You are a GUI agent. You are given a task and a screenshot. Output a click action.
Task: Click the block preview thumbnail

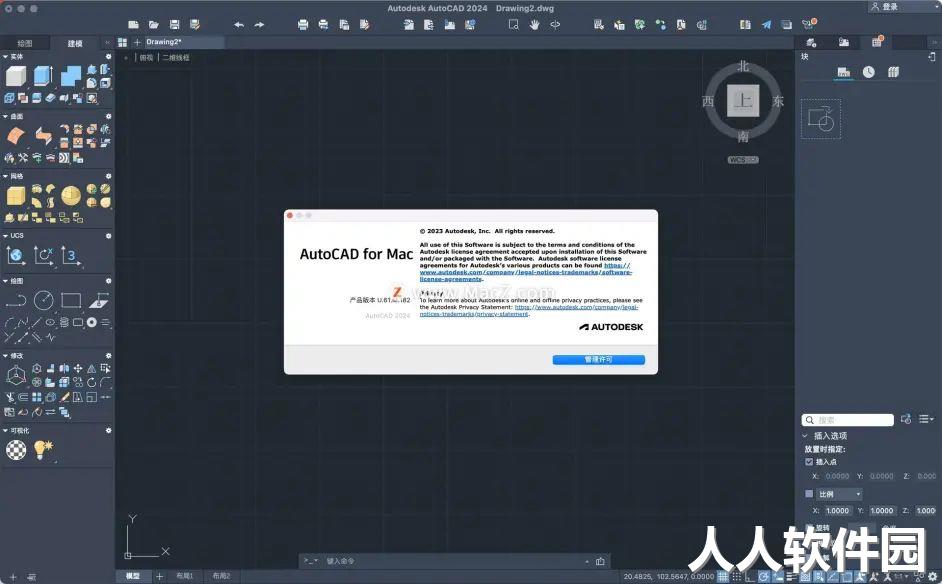[821, 119]
